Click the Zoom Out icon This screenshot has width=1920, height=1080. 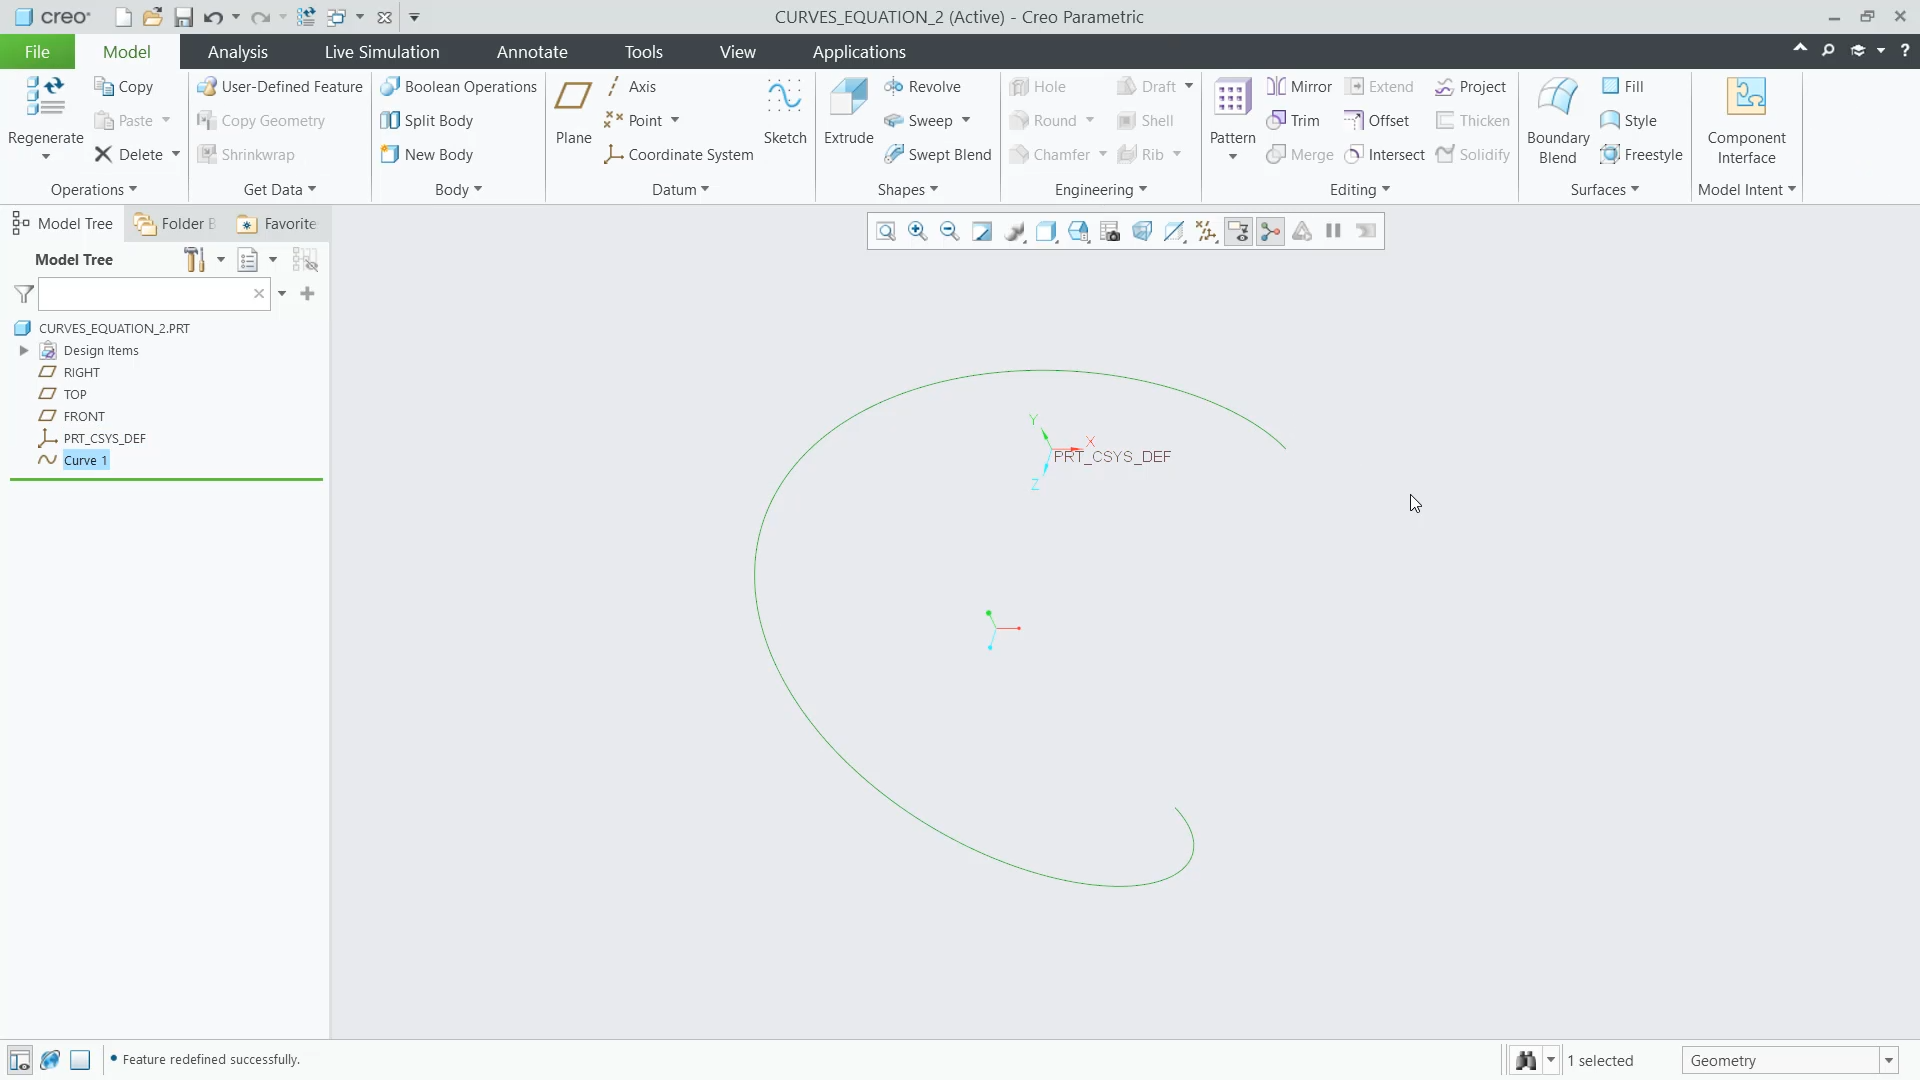pos(950,232)
